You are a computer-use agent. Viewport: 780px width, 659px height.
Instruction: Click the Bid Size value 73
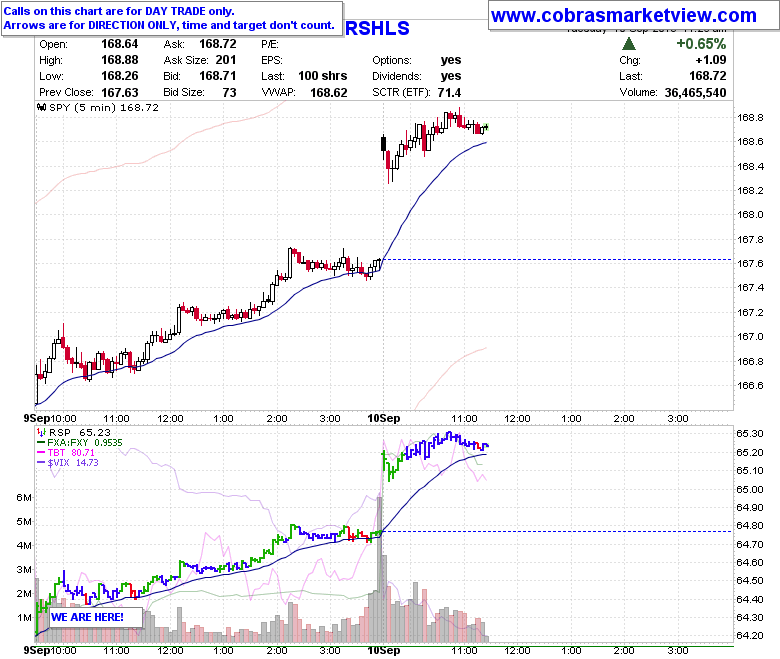click(229, 92)
